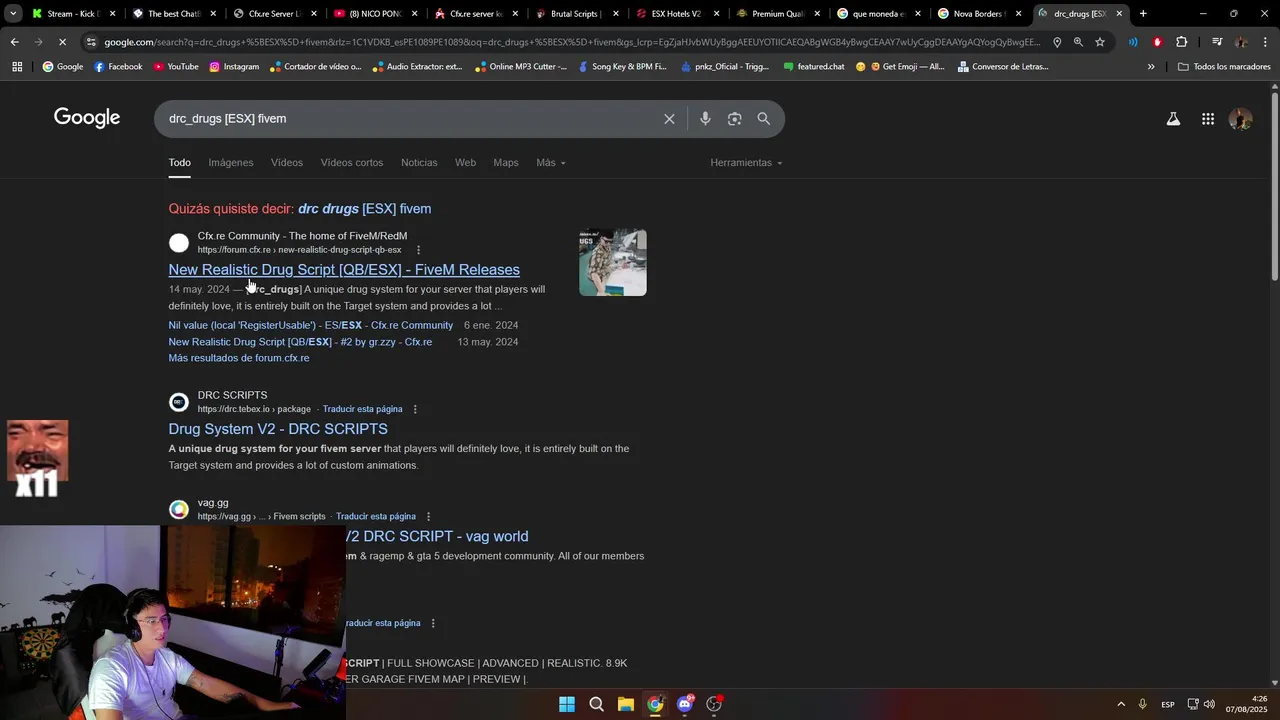Open volume control in system tray
The width and height of the screenshot is (1280, 720).
(x=1209, y=704)
